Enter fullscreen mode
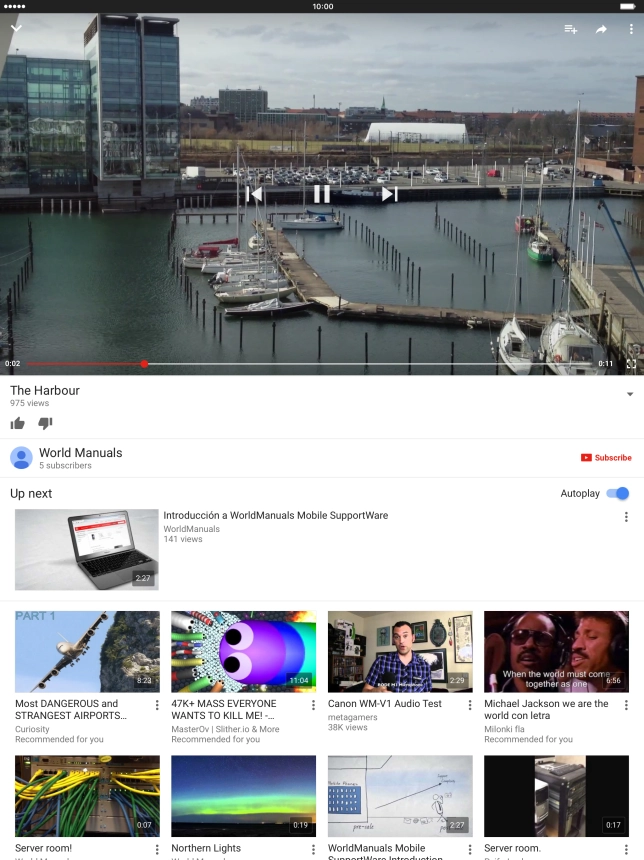 (x=631, y=364)
